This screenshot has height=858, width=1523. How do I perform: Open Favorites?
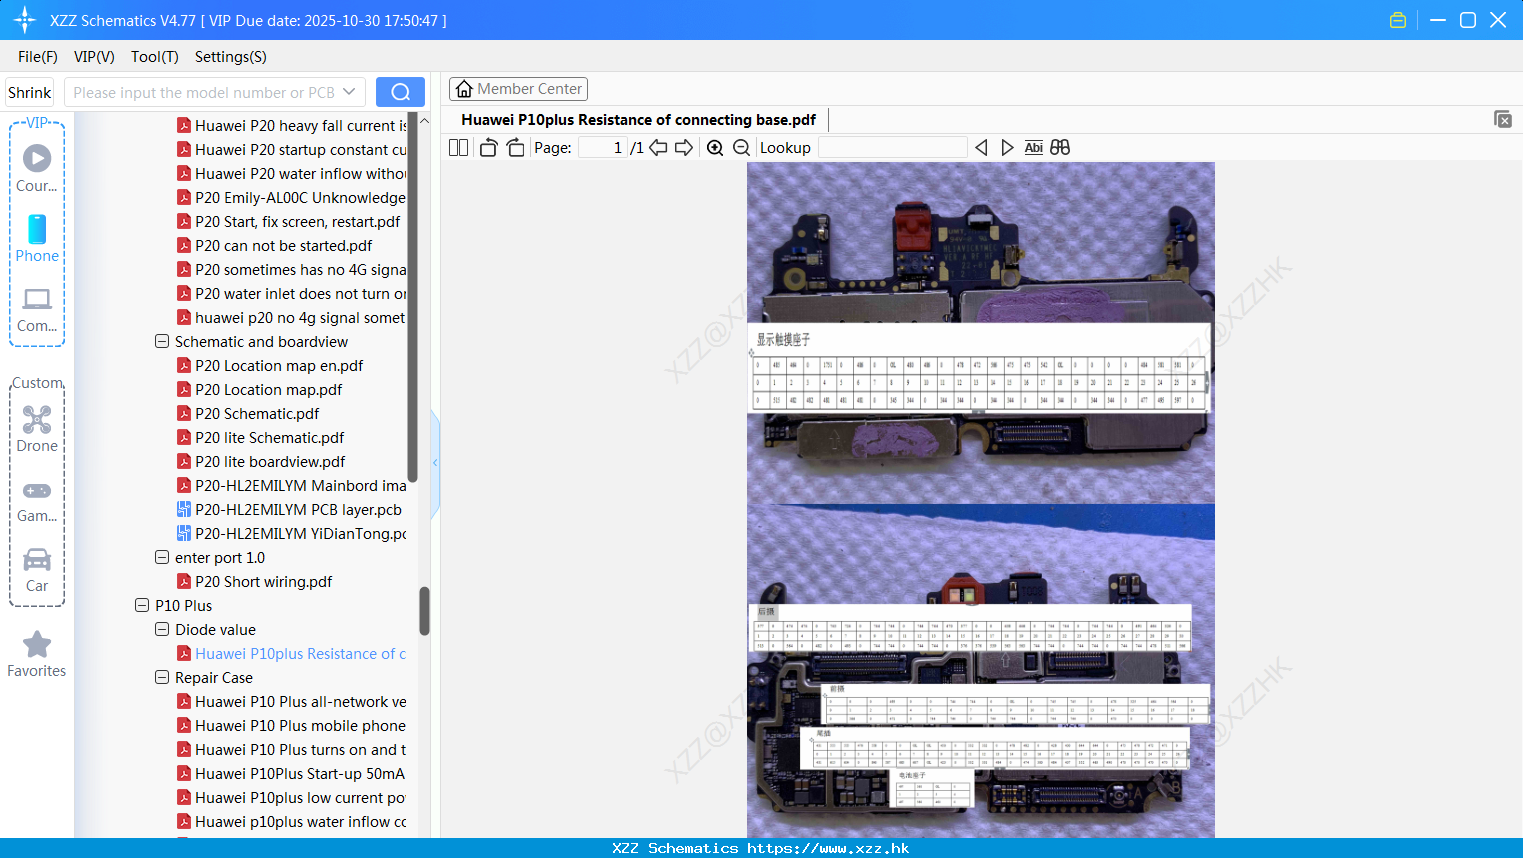point(37,654)
